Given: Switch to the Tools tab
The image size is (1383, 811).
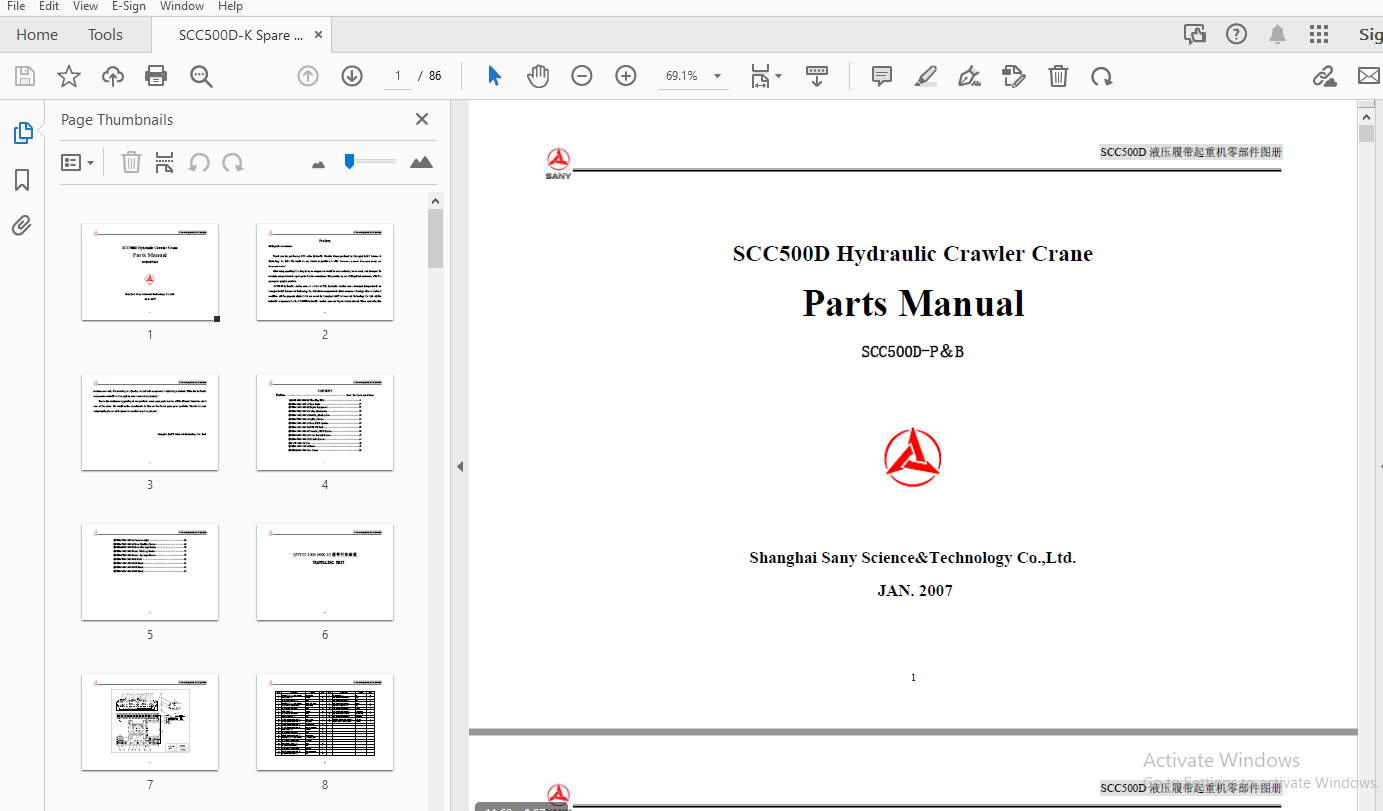Looking at the screenshot, I should click(105, 35).
